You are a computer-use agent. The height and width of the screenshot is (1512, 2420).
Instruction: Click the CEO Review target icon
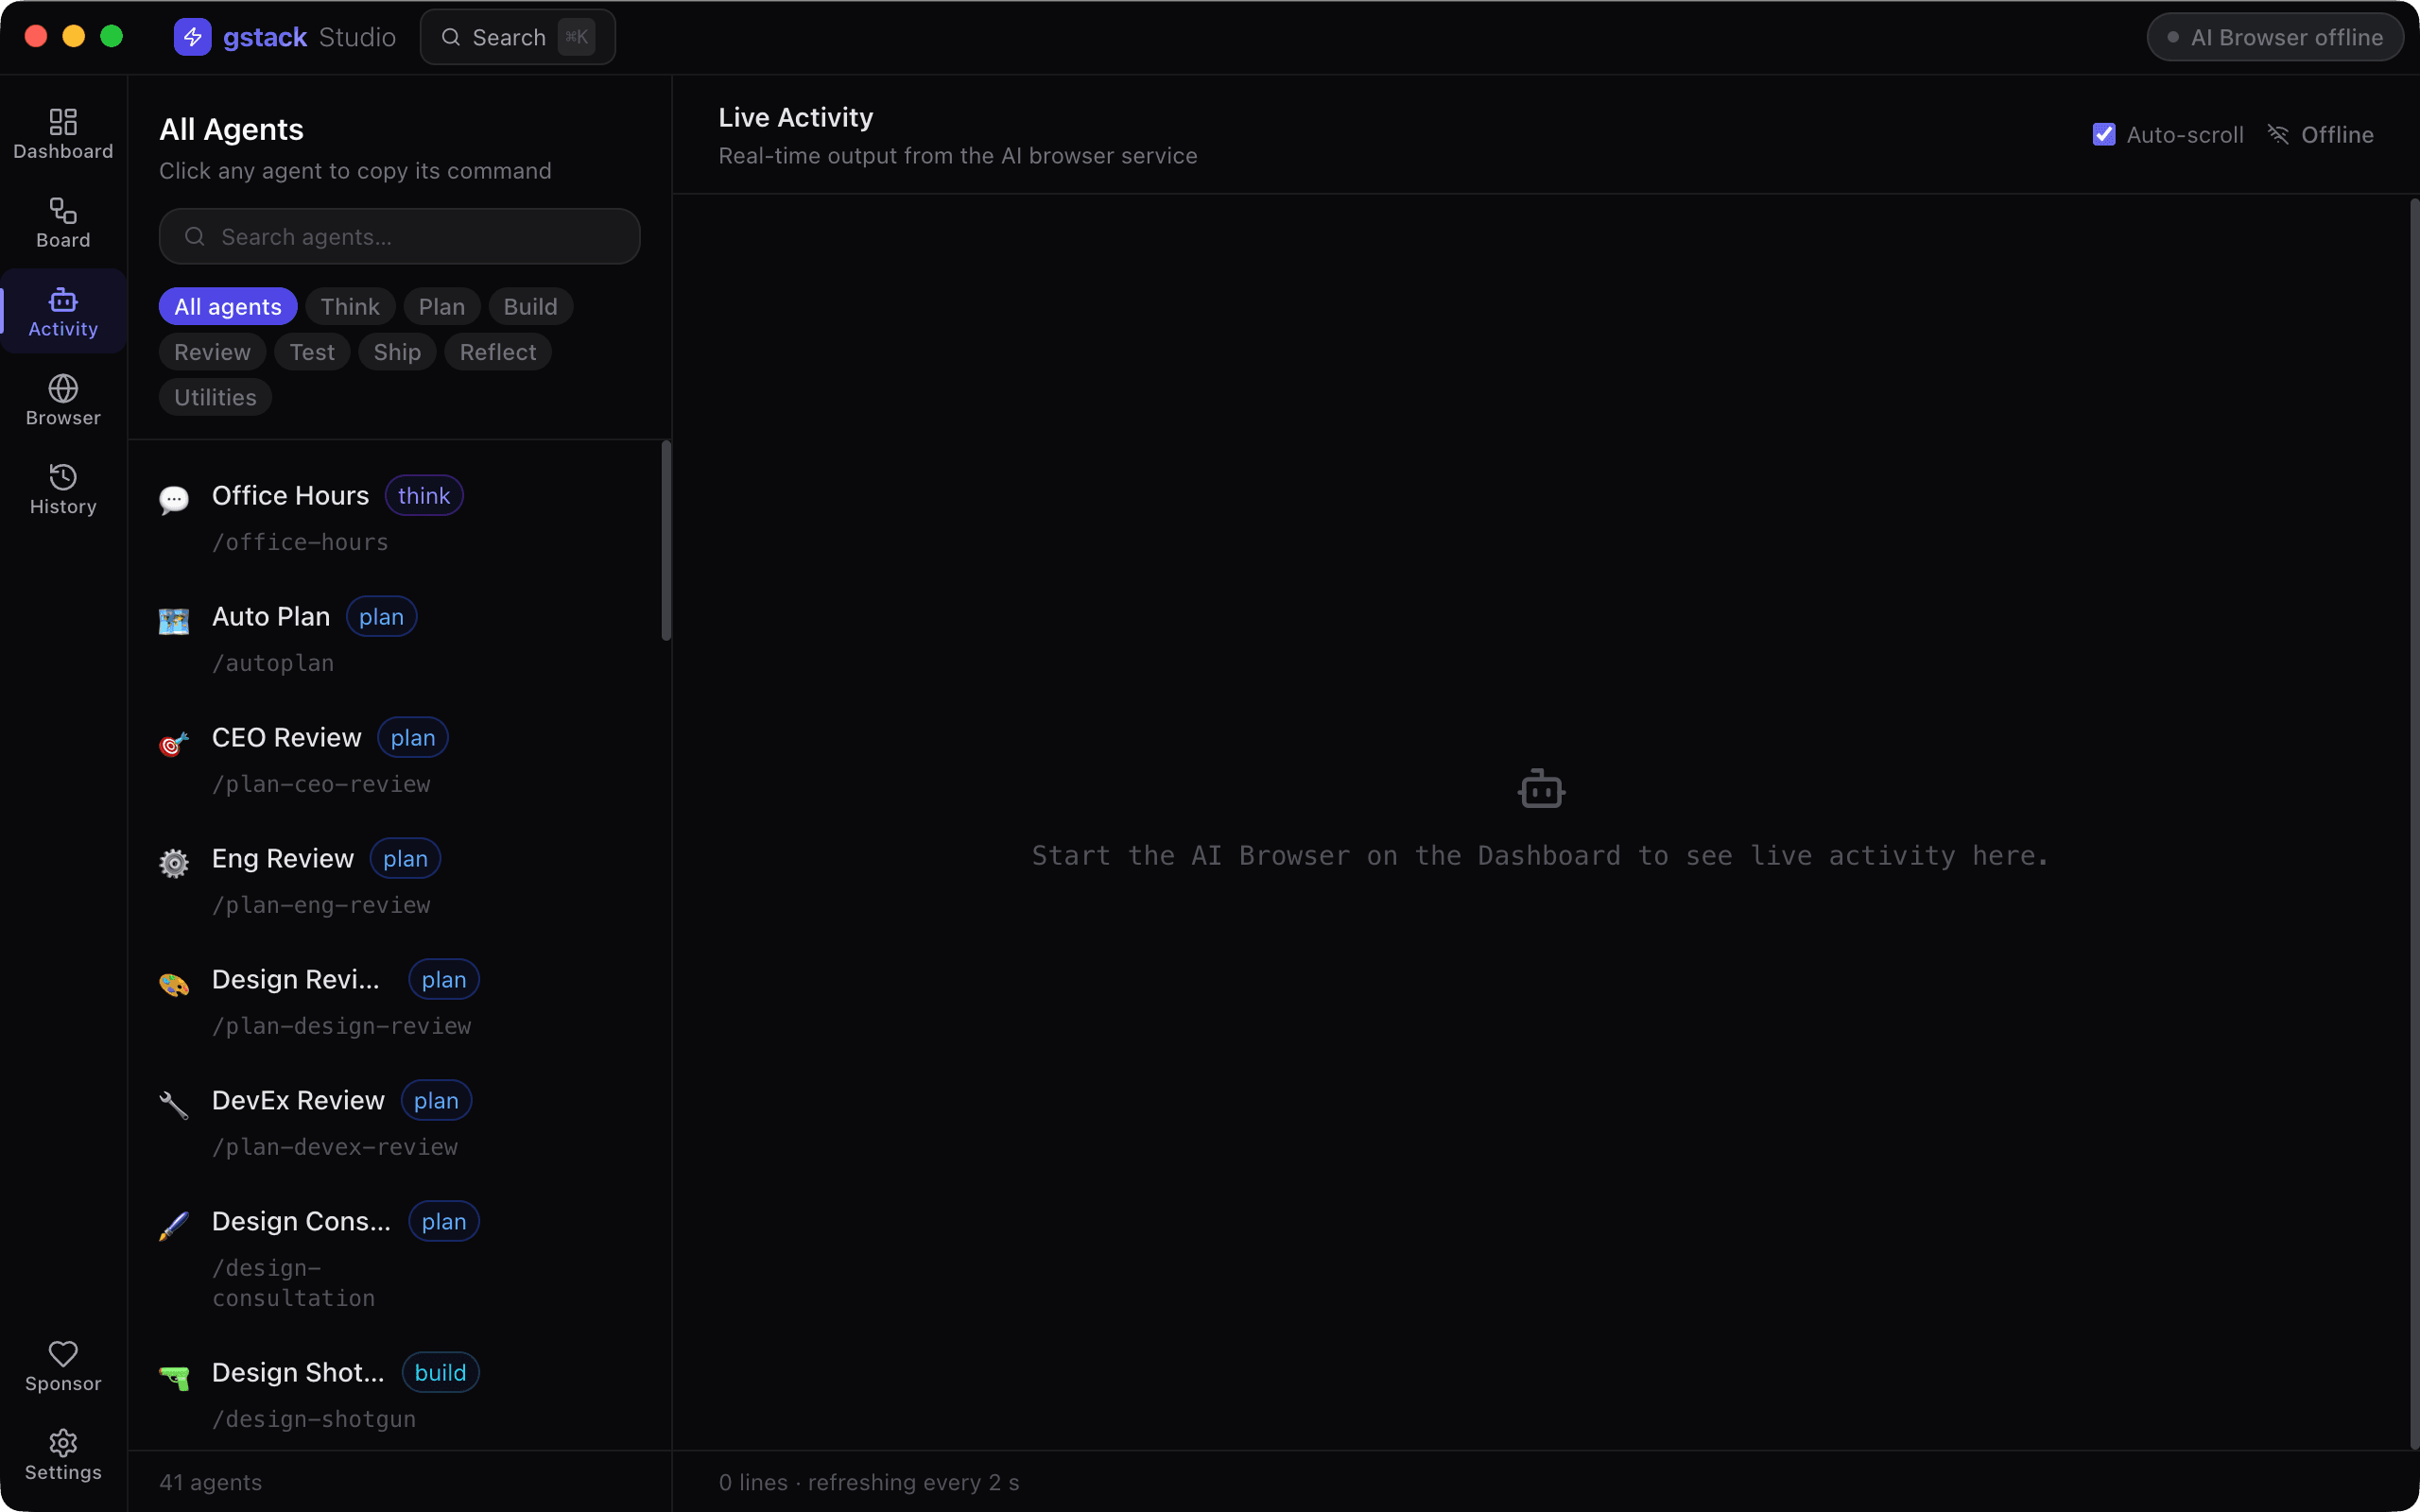coord(174,743)
